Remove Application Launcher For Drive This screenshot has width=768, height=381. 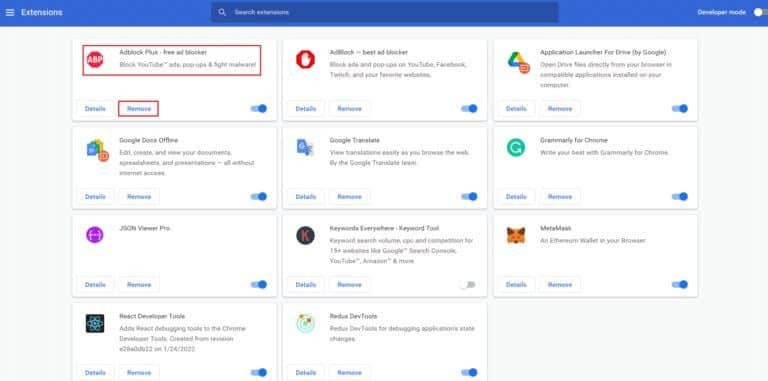pos(560,109)
